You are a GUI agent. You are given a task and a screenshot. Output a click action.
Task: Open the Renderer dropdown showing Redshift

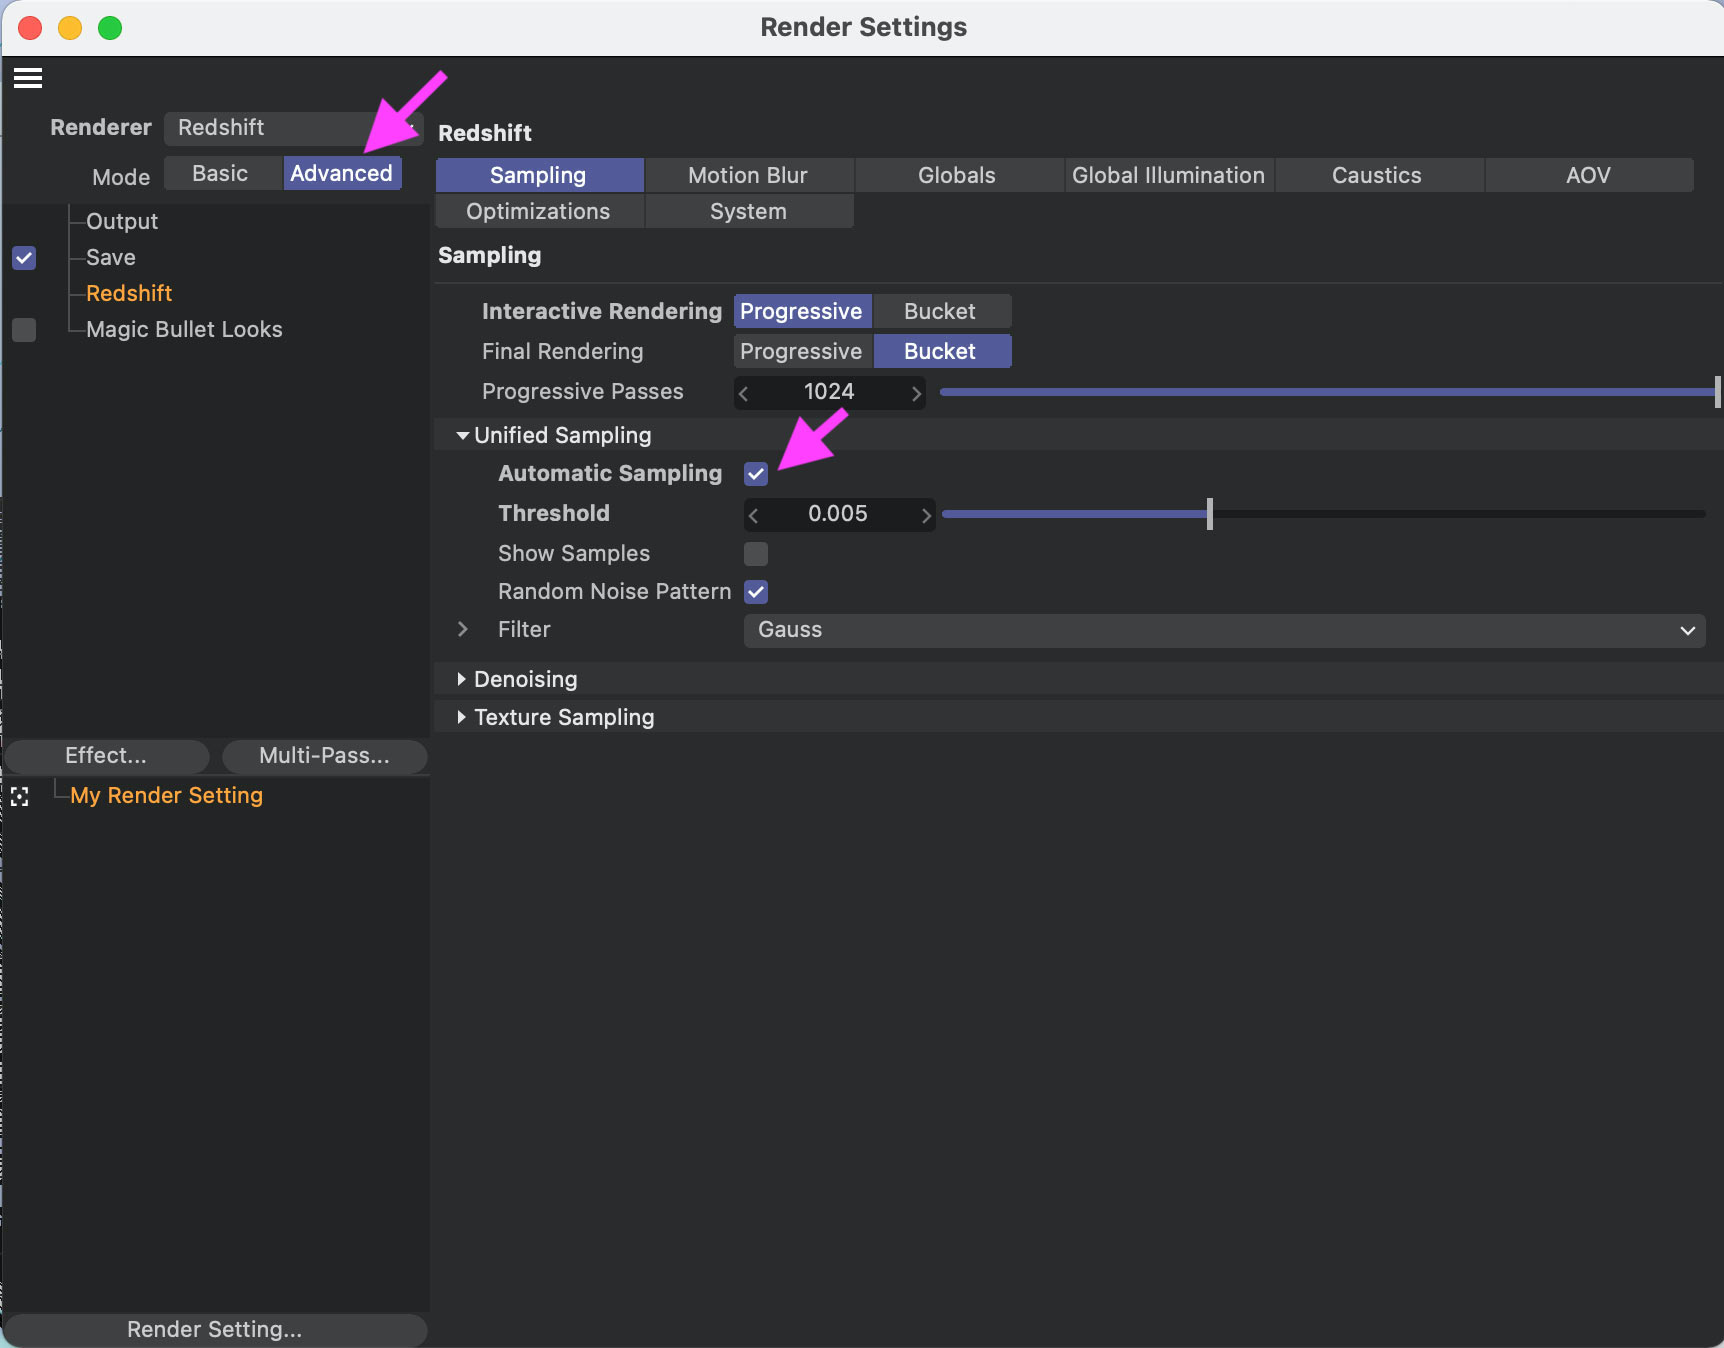tap(293, 128)
